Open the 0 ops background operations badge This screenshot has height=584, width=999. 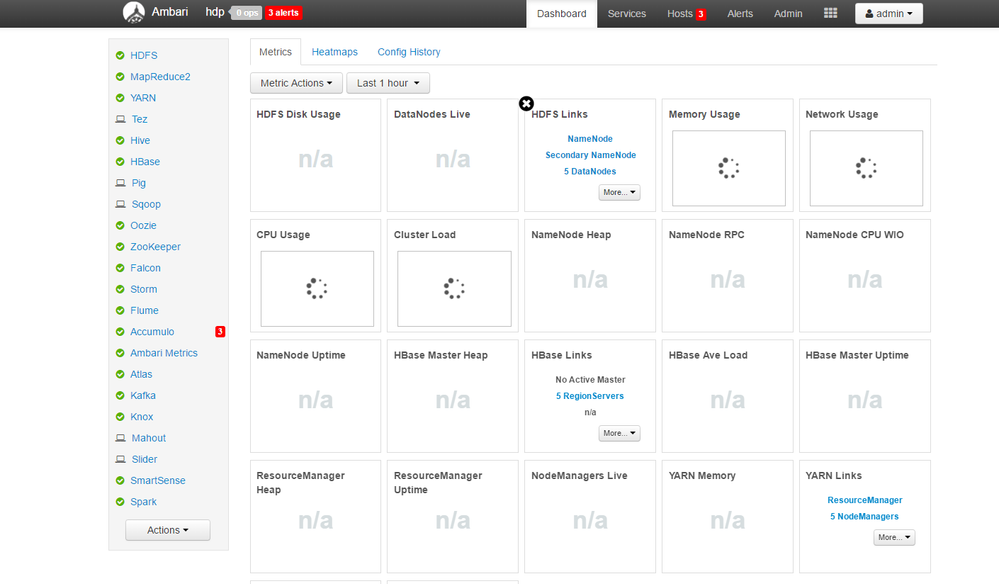[247, 13]
